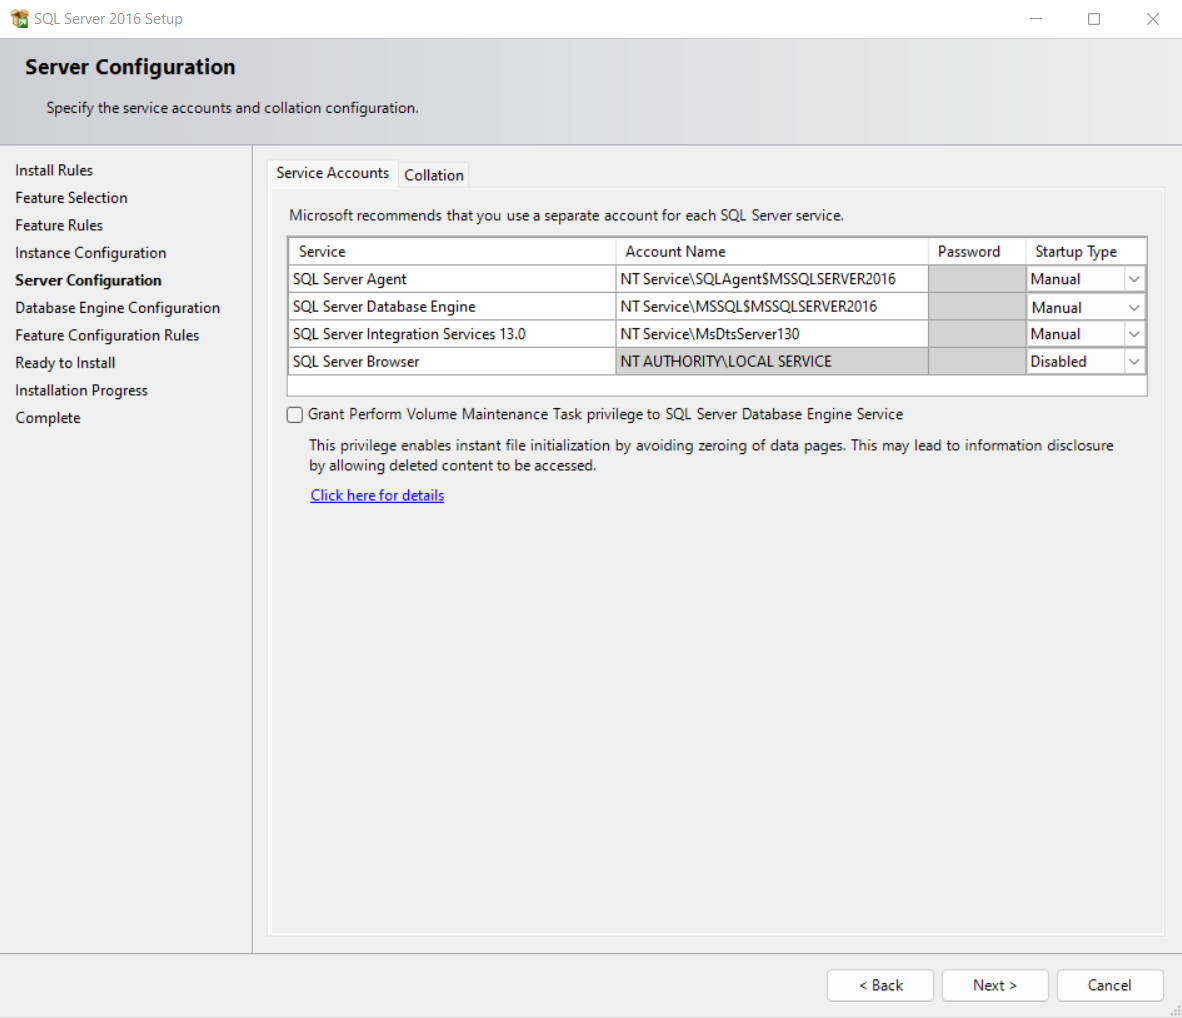Select Installation Progress step in sidebar

pyautogui.click(x=81, y=391)
